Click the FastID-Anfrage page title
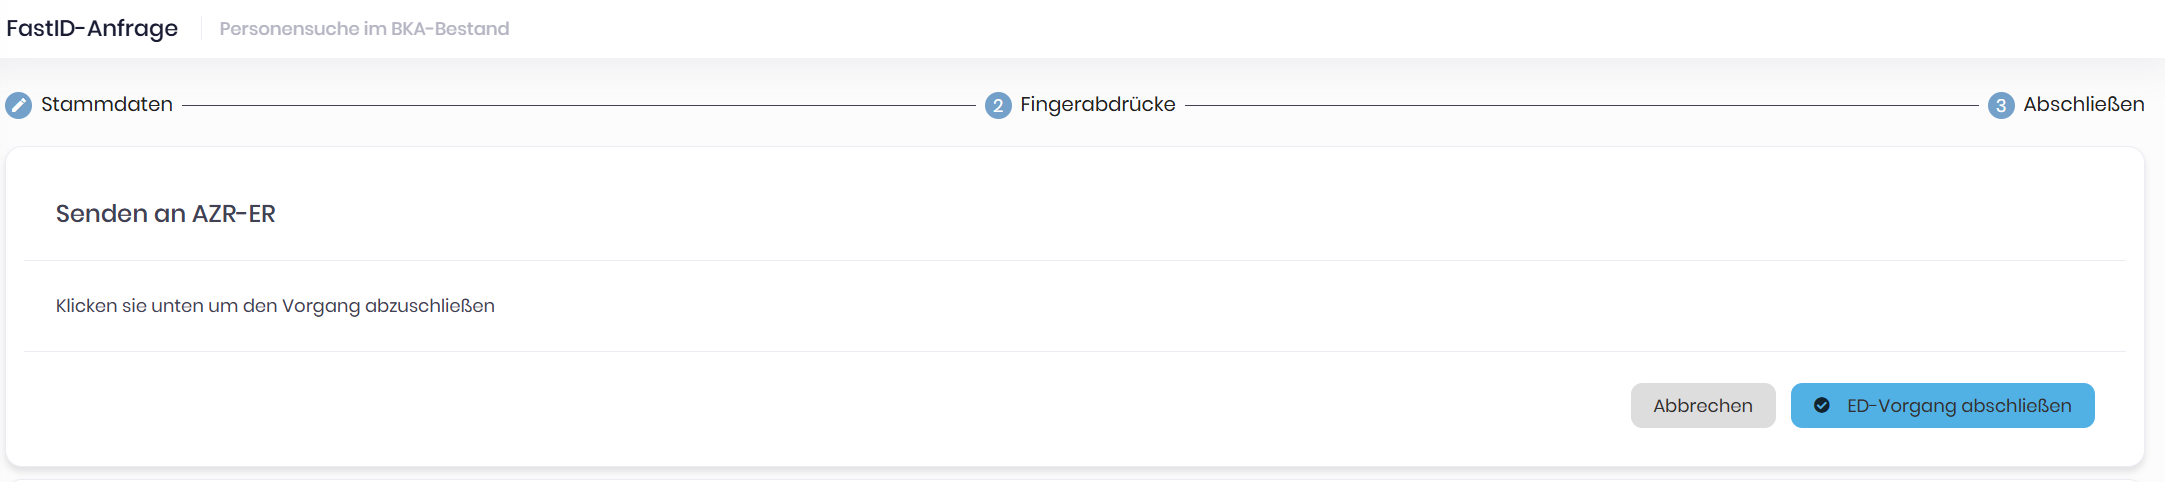The height and width of the screenshot is (482, 2165). [x=92, y=28]
